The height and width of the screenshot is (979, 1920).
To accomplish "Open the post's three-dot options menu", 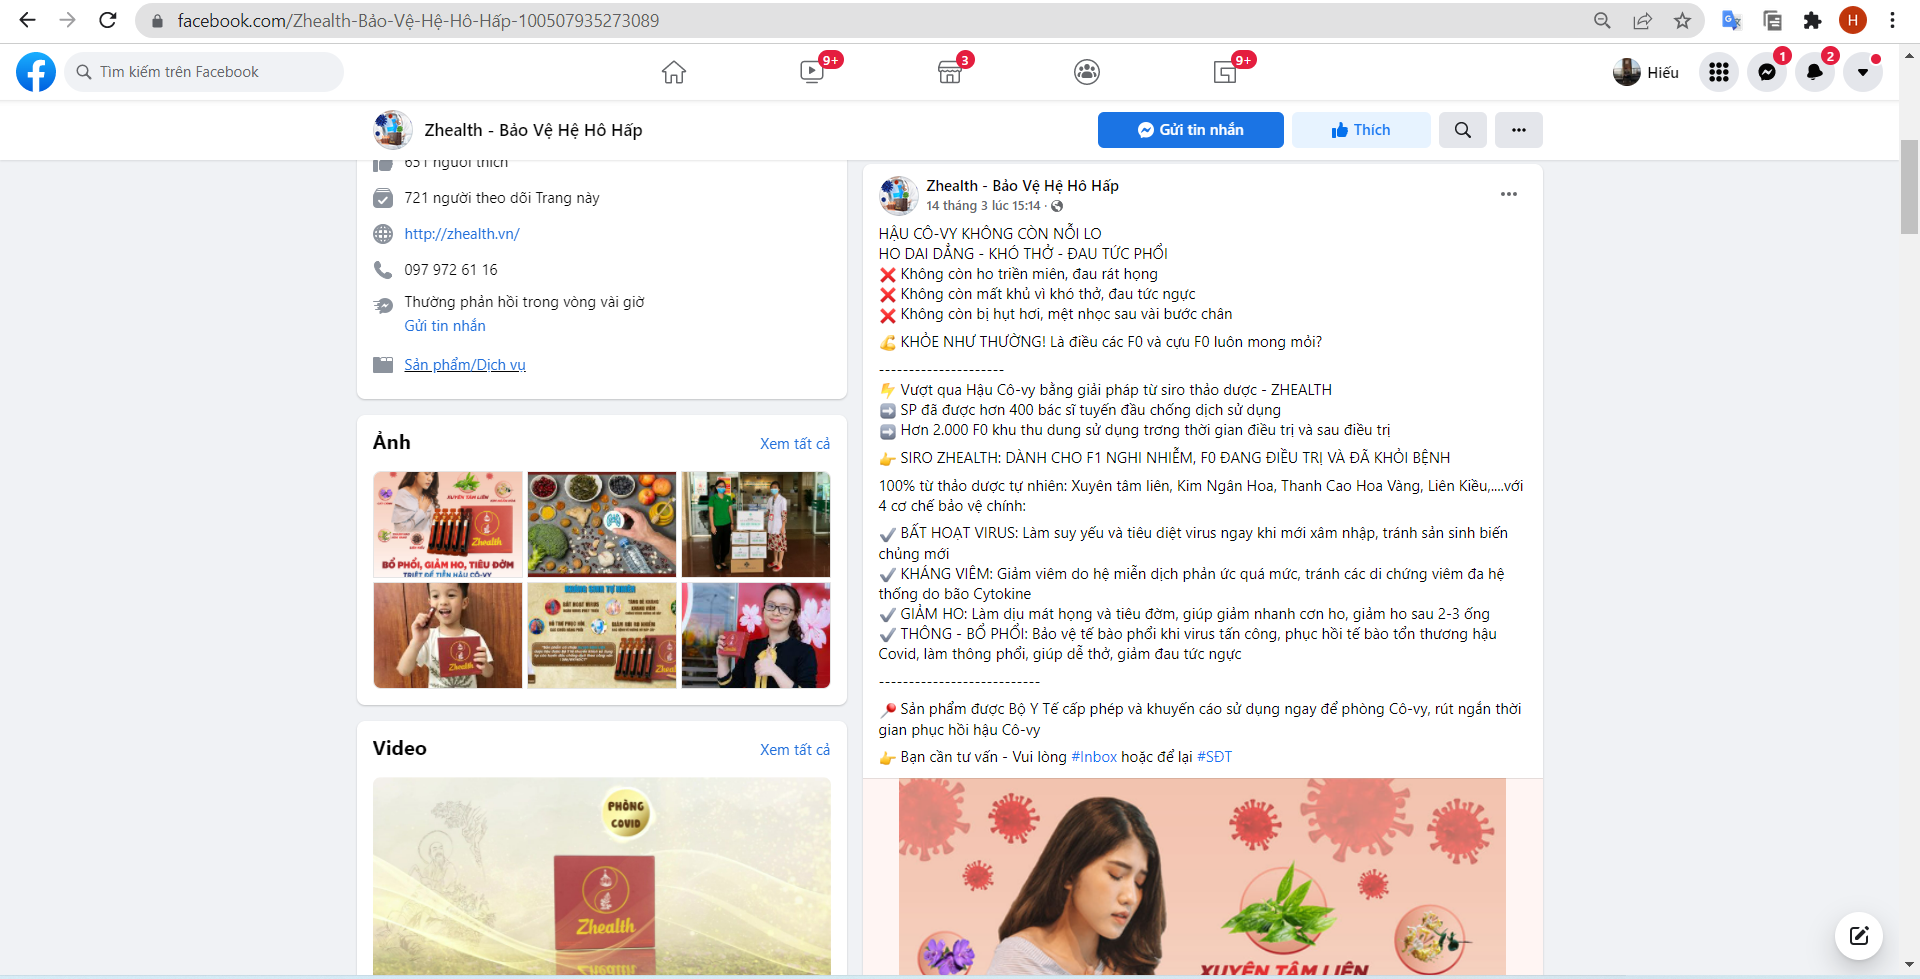I will [1509, 194].
